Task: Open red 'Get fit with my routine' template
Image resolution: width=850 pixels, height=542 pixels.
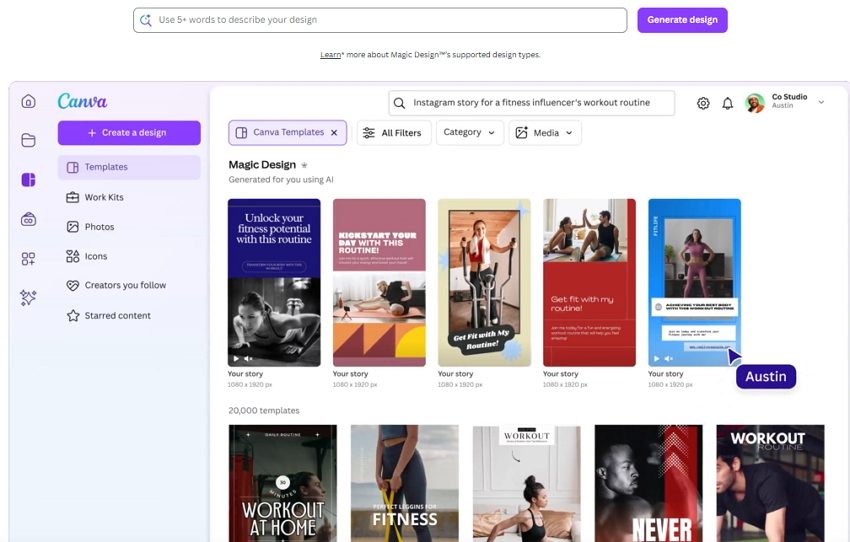Action: point(589,282)
